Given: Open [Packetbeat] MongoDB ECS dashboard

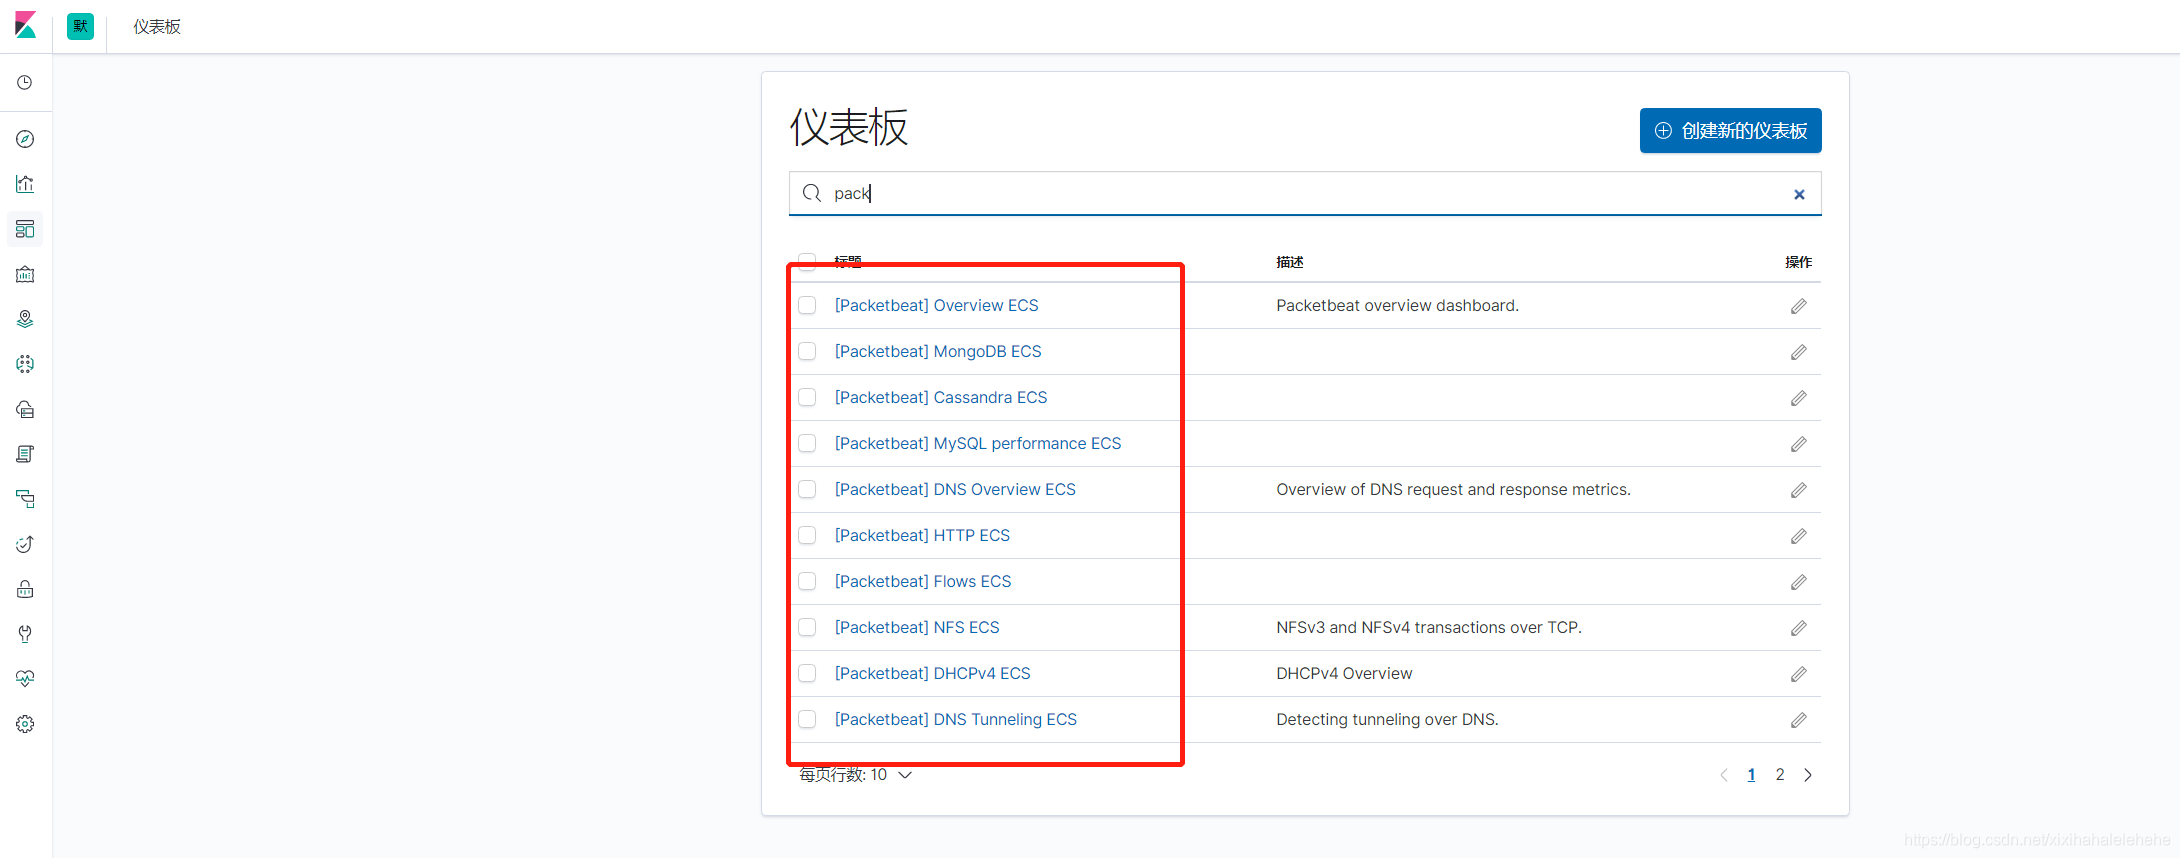Looking at the screenshot, I should tap(938, 351).
